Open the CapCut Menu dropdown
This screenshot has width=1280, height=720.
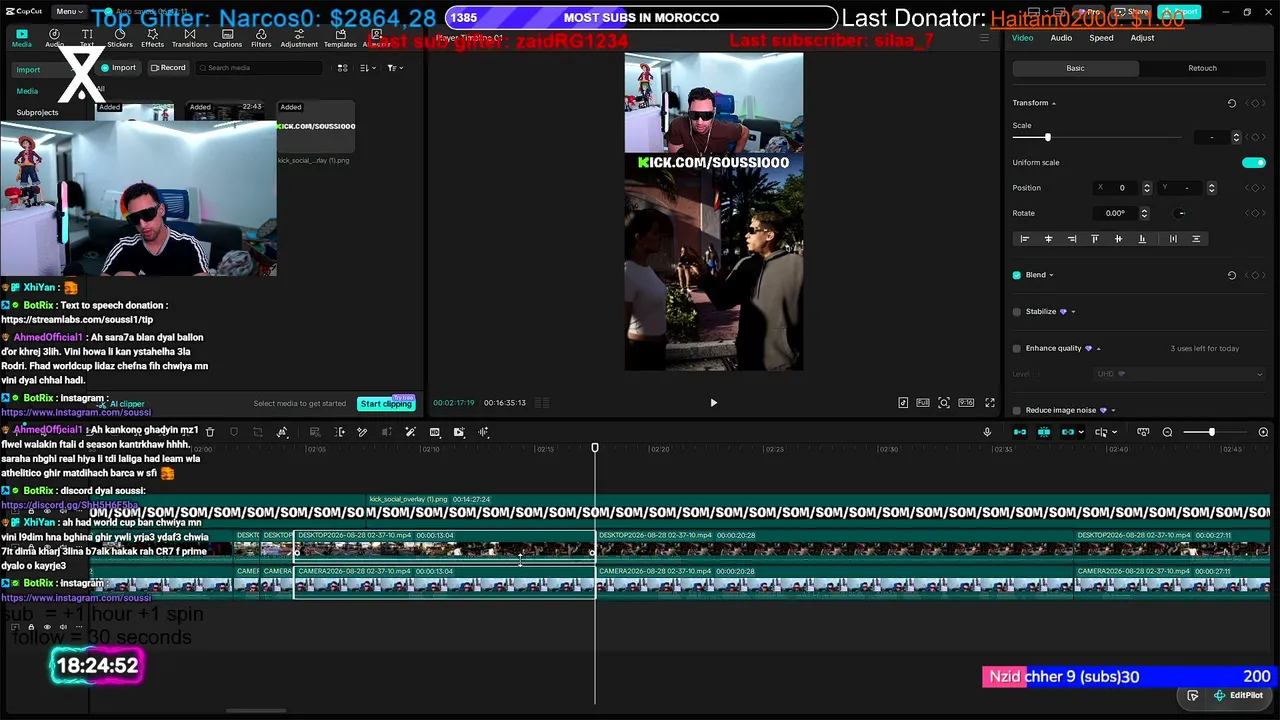(68, 11)
